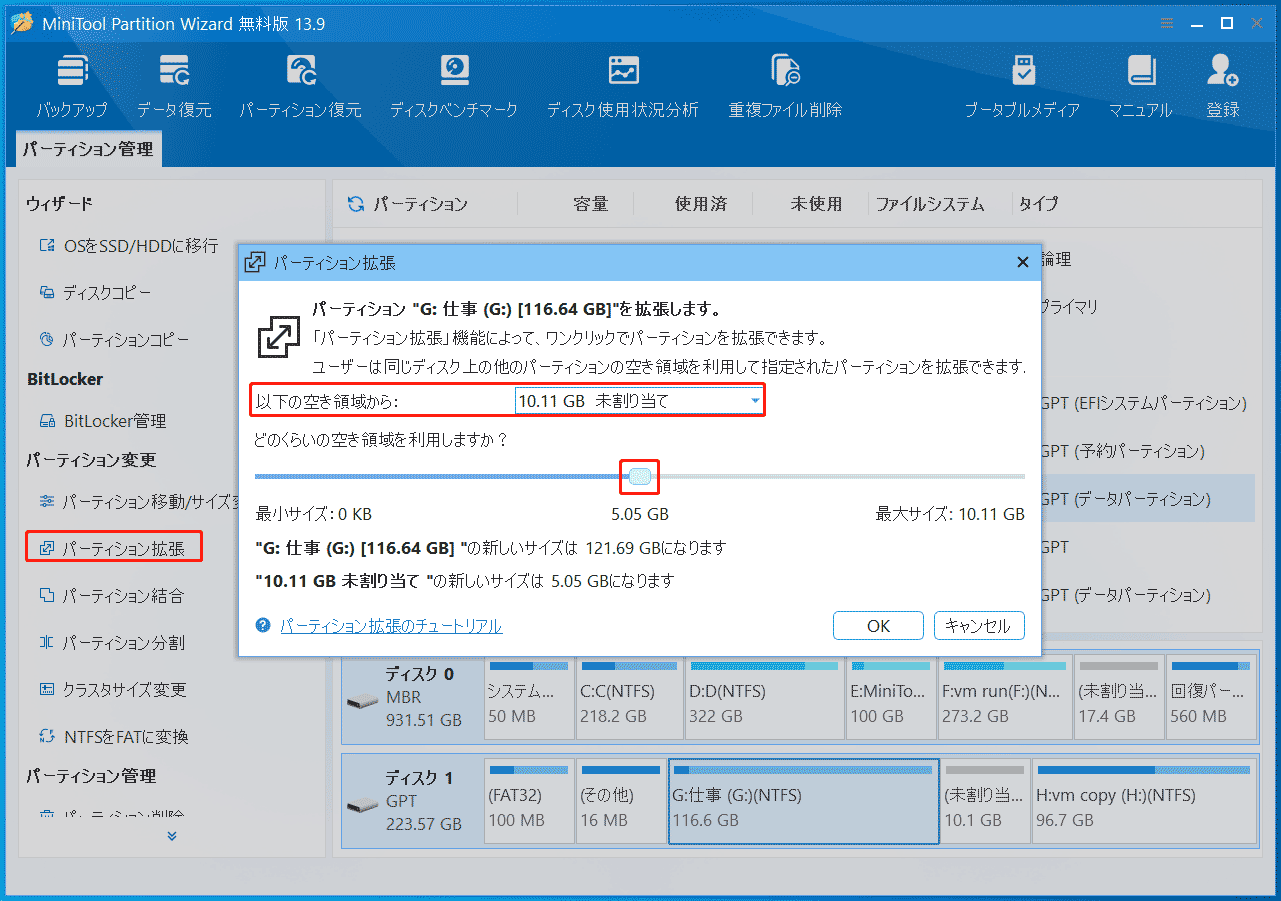Expand sidebar with double chevron arrow

[171, 835]
